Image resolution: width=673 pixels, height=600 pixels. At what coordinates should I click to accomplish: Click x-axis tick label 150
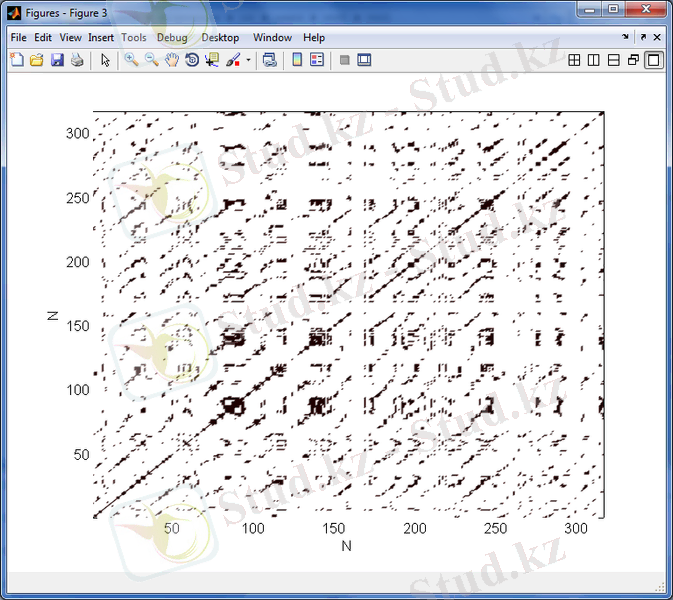click(x=333, y=528)
